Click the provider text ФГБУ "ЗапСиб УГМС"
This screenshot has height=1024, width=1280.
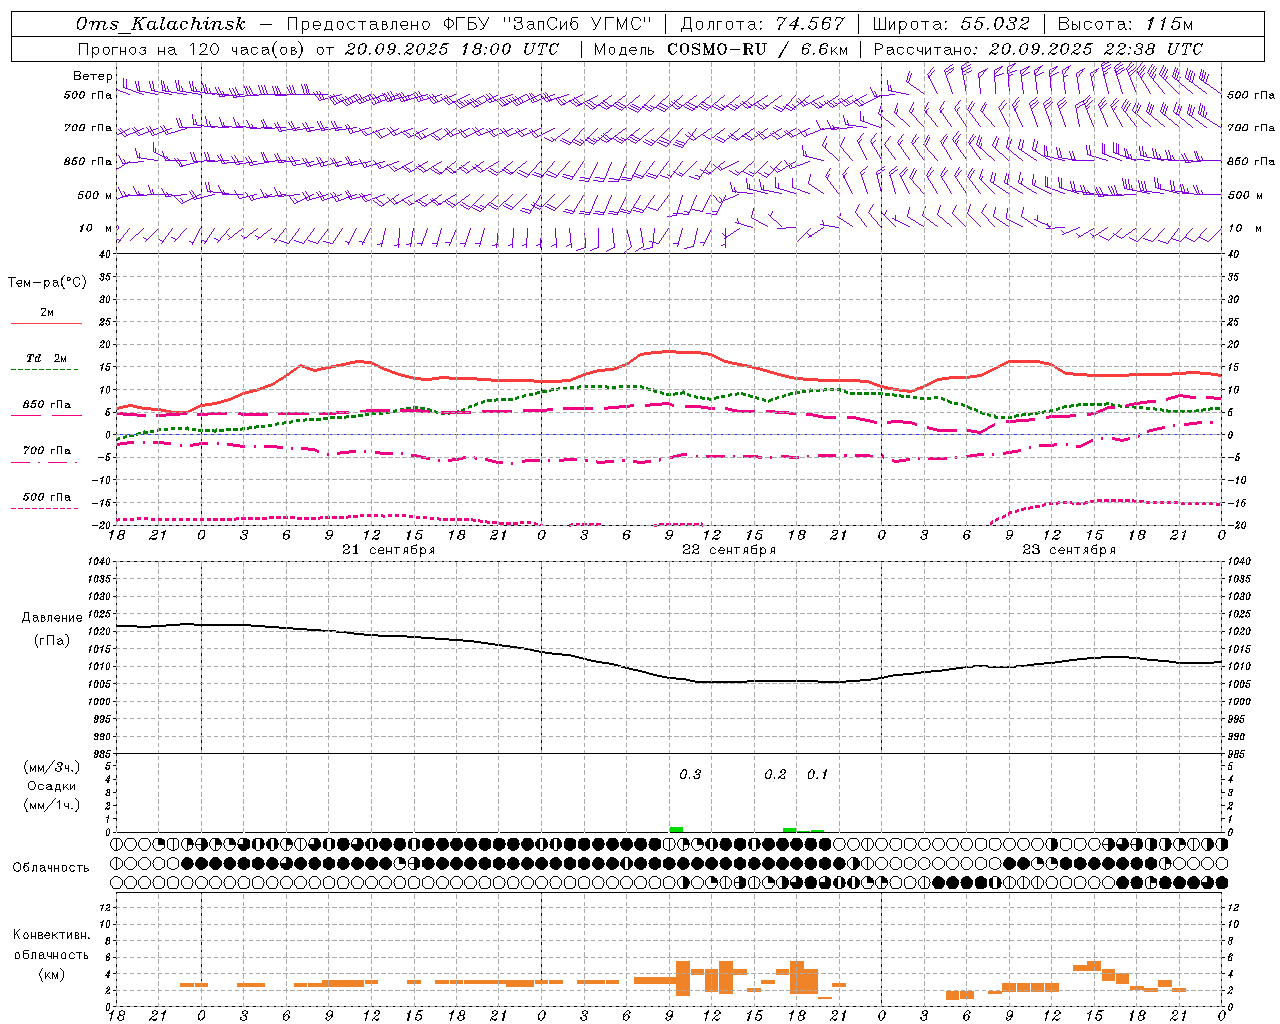548,24
